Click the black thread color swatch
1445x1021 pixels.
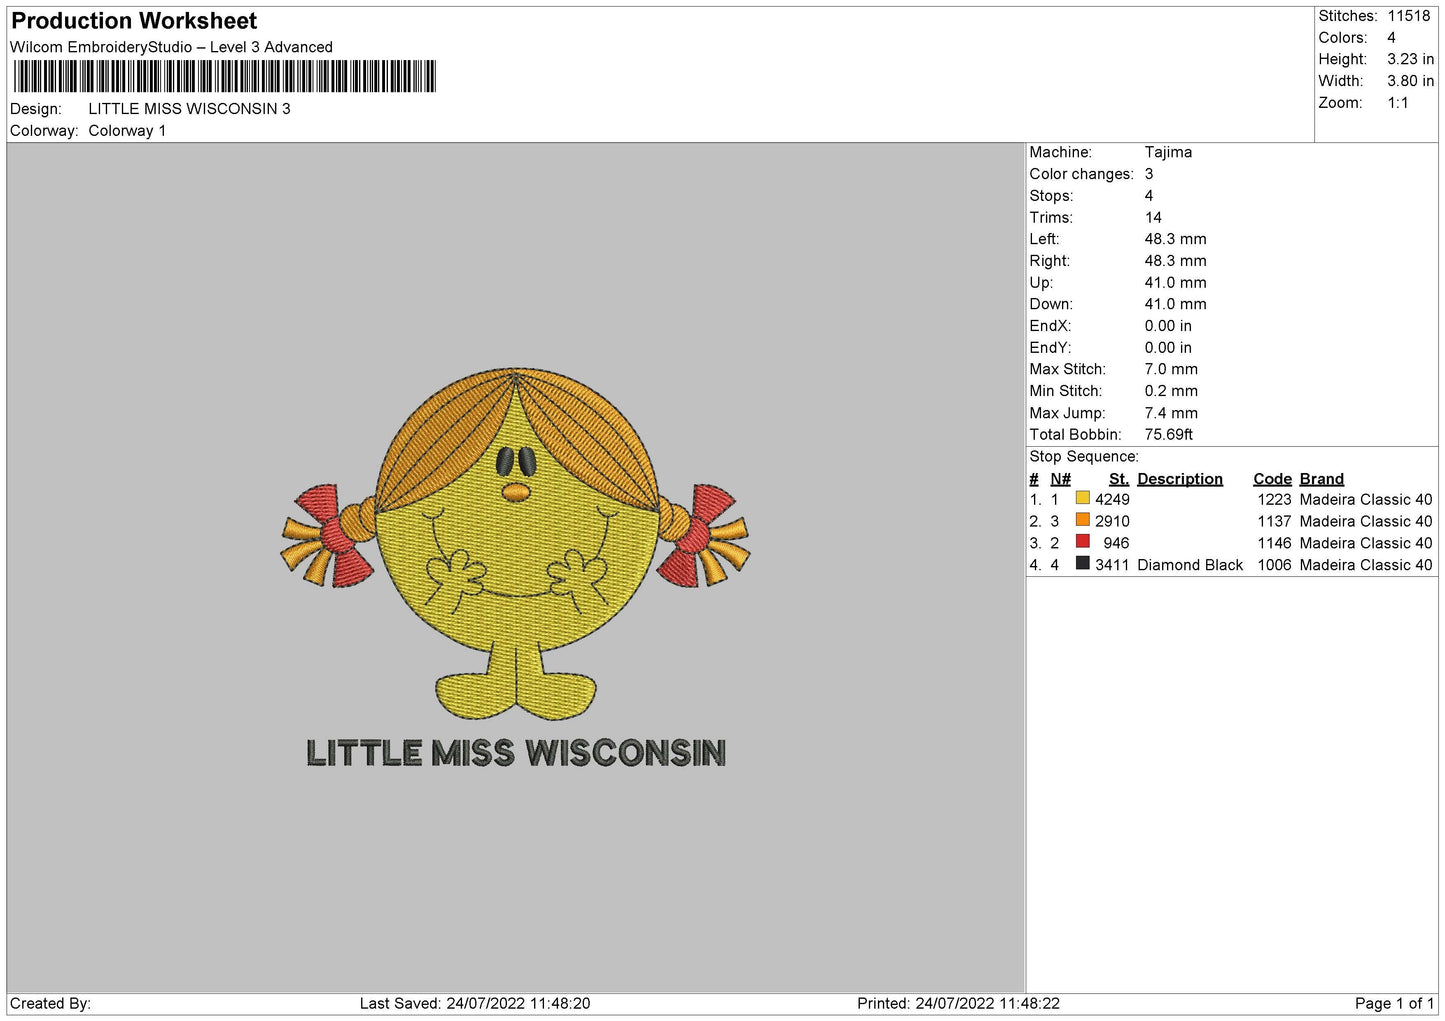(x=1082, y=564)
